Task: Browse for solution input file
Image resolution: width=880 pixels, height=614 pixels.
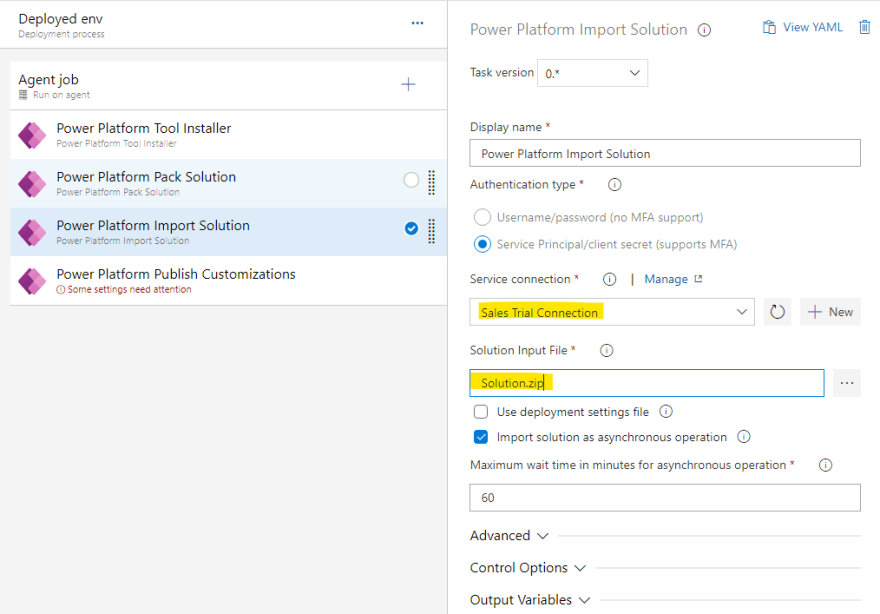Action: click(x=847, y=383)
